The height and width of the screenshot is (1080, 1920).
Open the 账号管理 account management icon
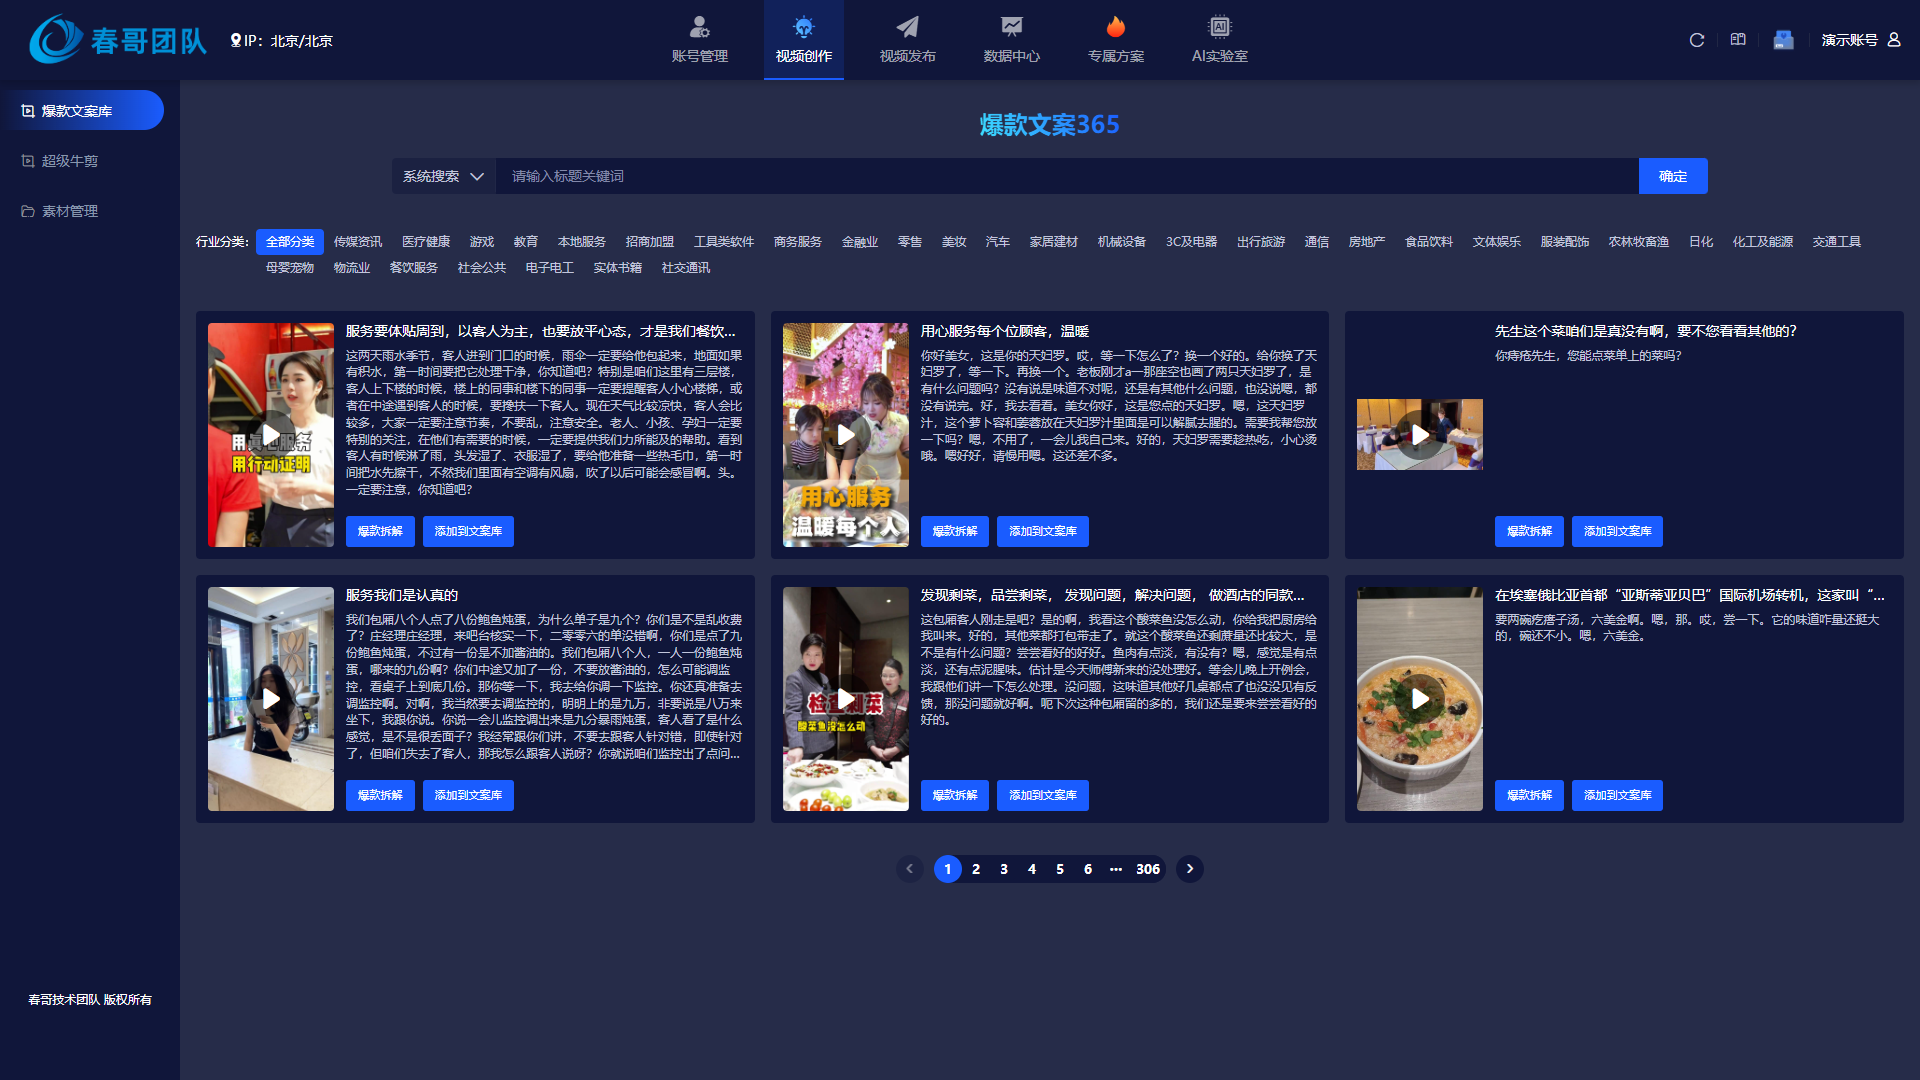pos(699,27)
